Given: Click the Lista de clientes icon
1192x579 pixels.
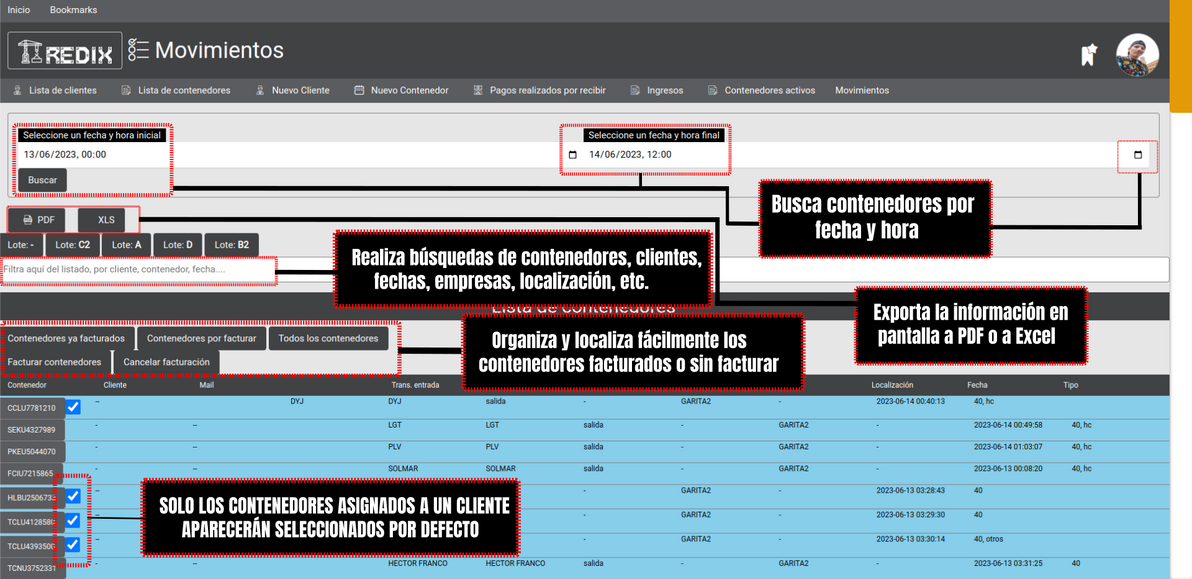Looking at the screenshot, I should click(x=18, y=90).
